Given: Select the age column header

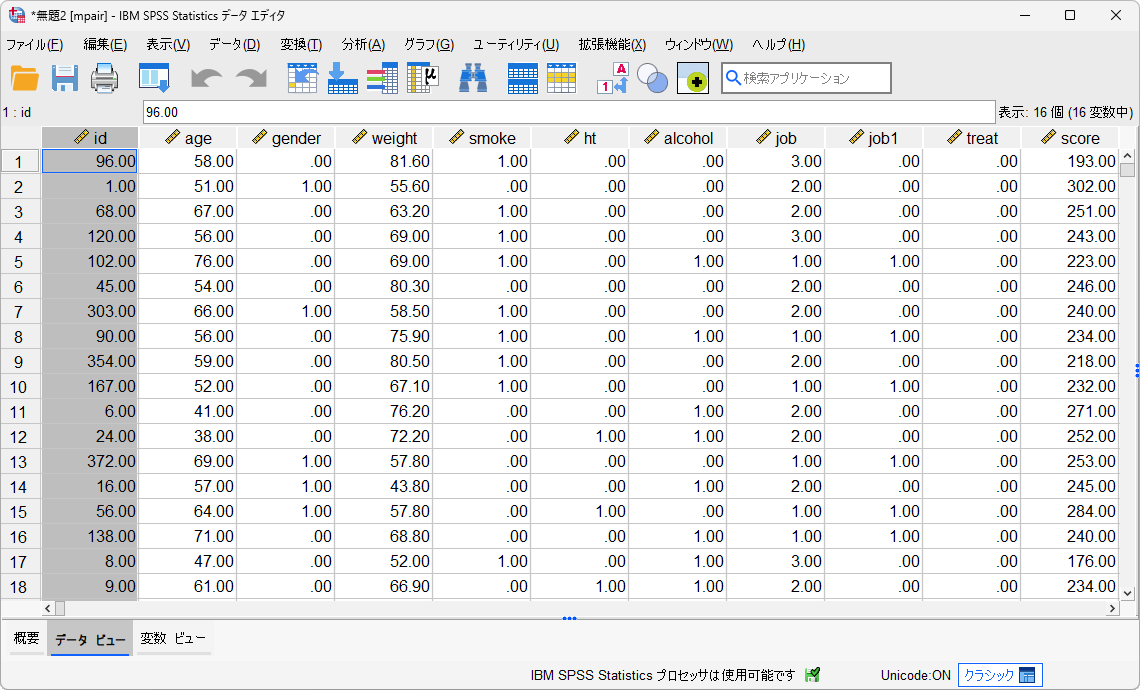Looking at the screenshot, I should pyautogui.click(x=188, y=138).
